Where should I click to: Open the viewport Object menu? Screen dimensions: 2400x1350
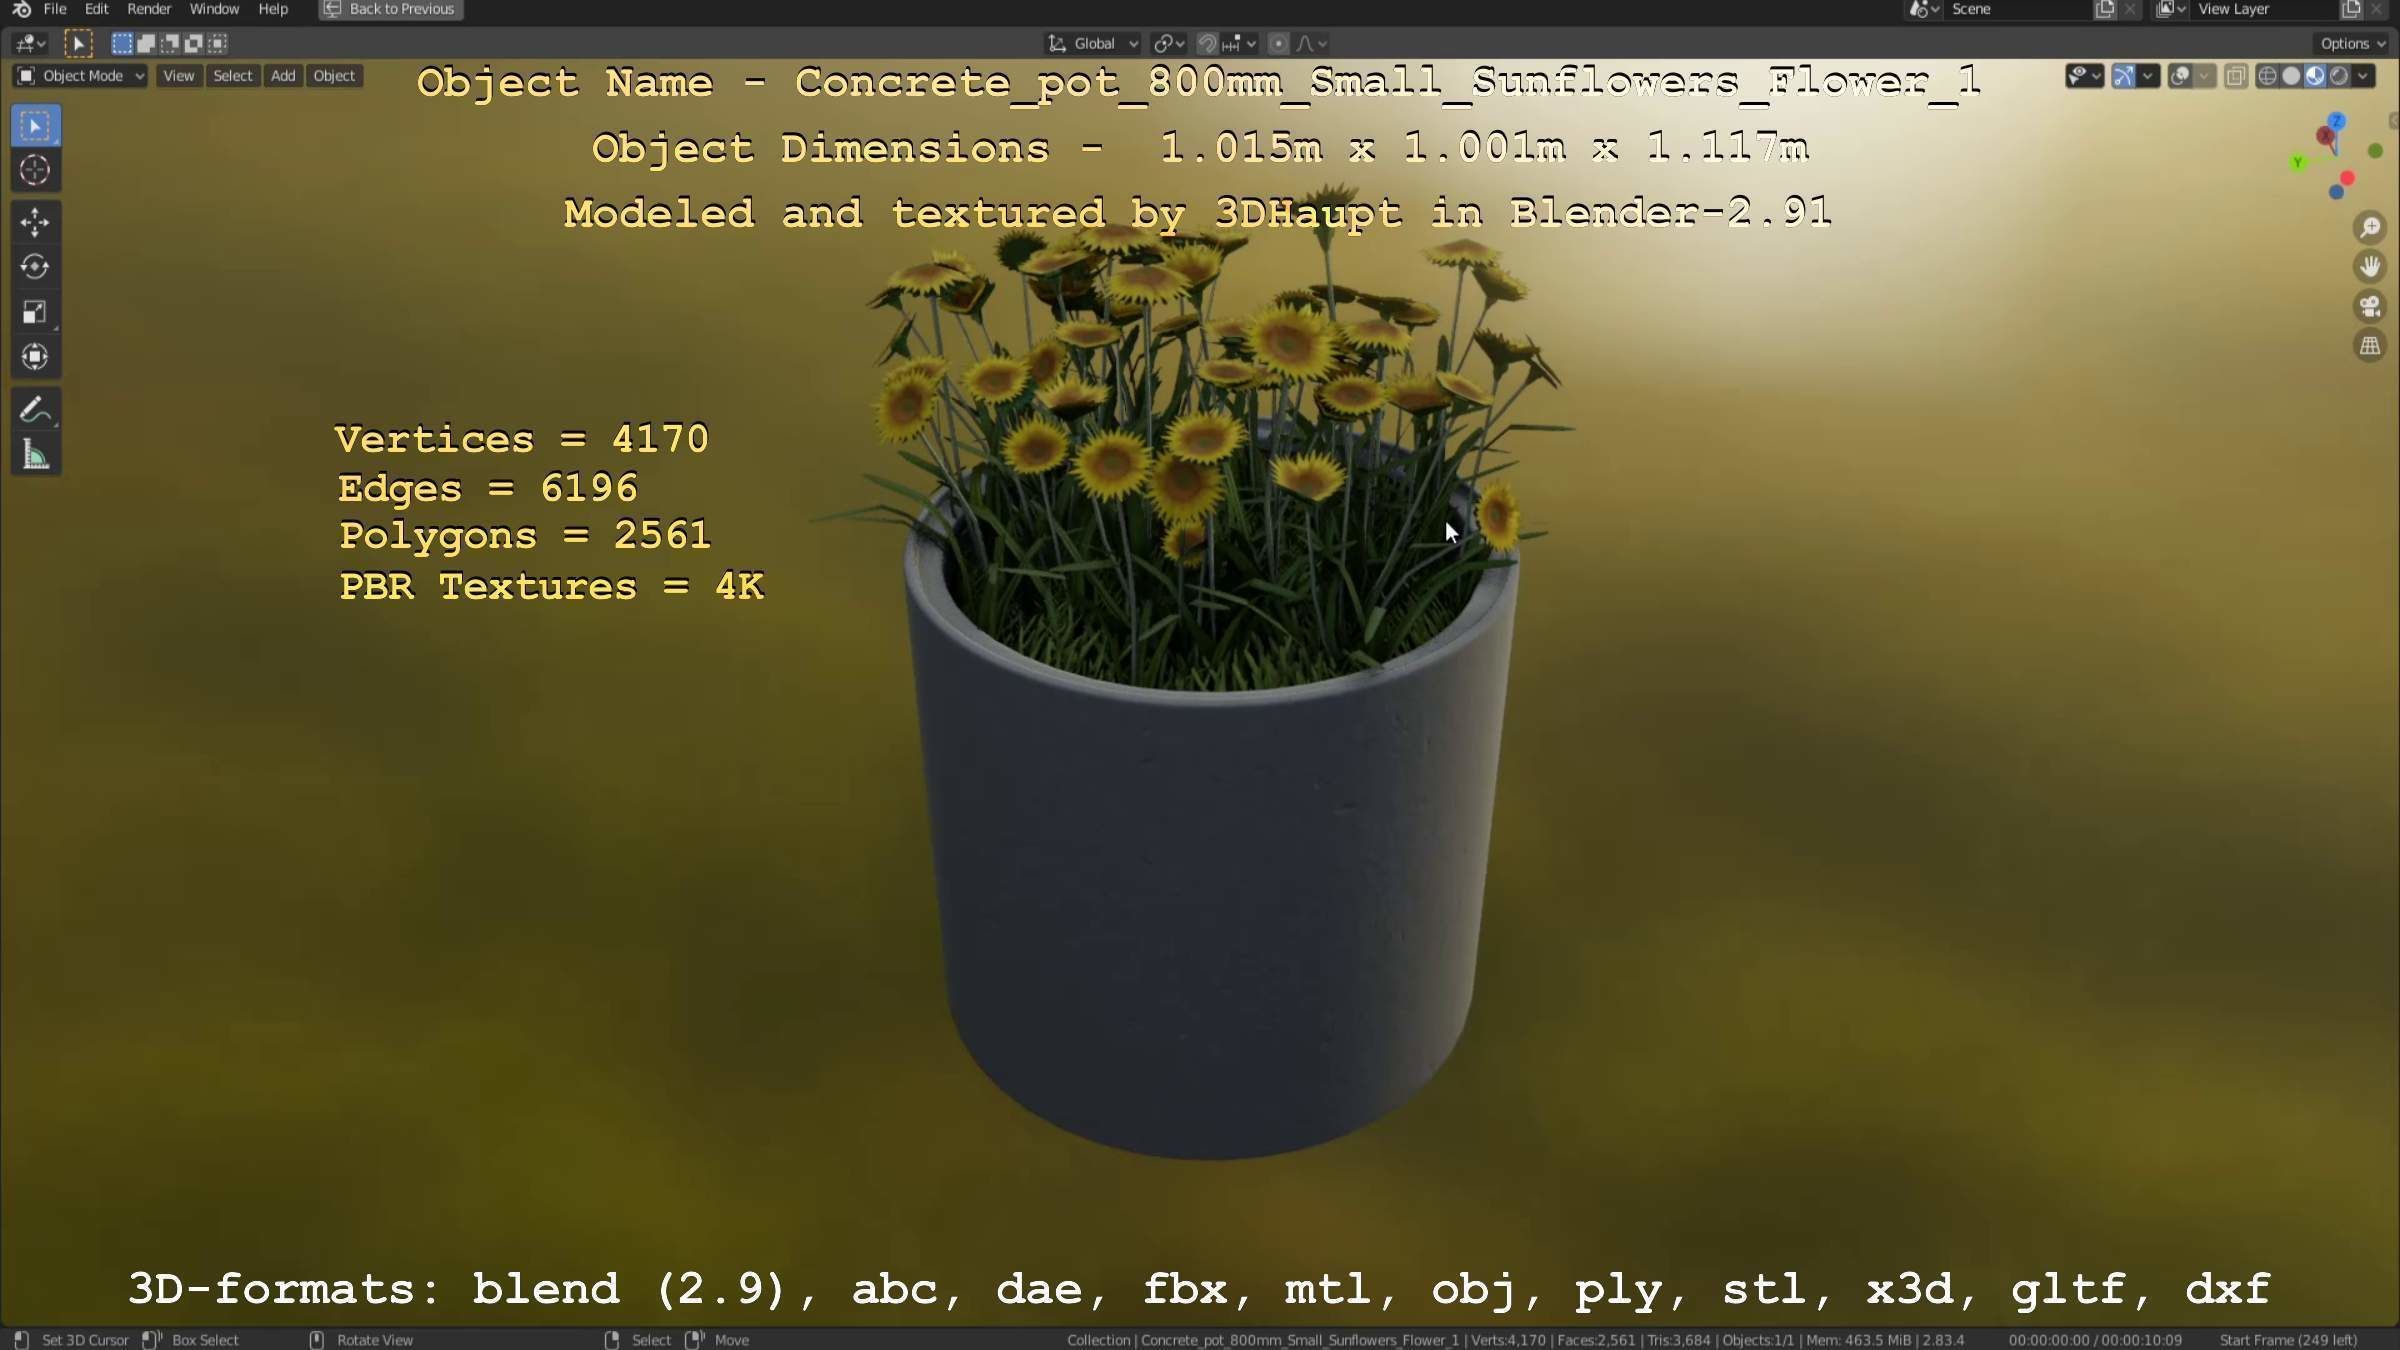pyautogui.click(x=334, y=76)
